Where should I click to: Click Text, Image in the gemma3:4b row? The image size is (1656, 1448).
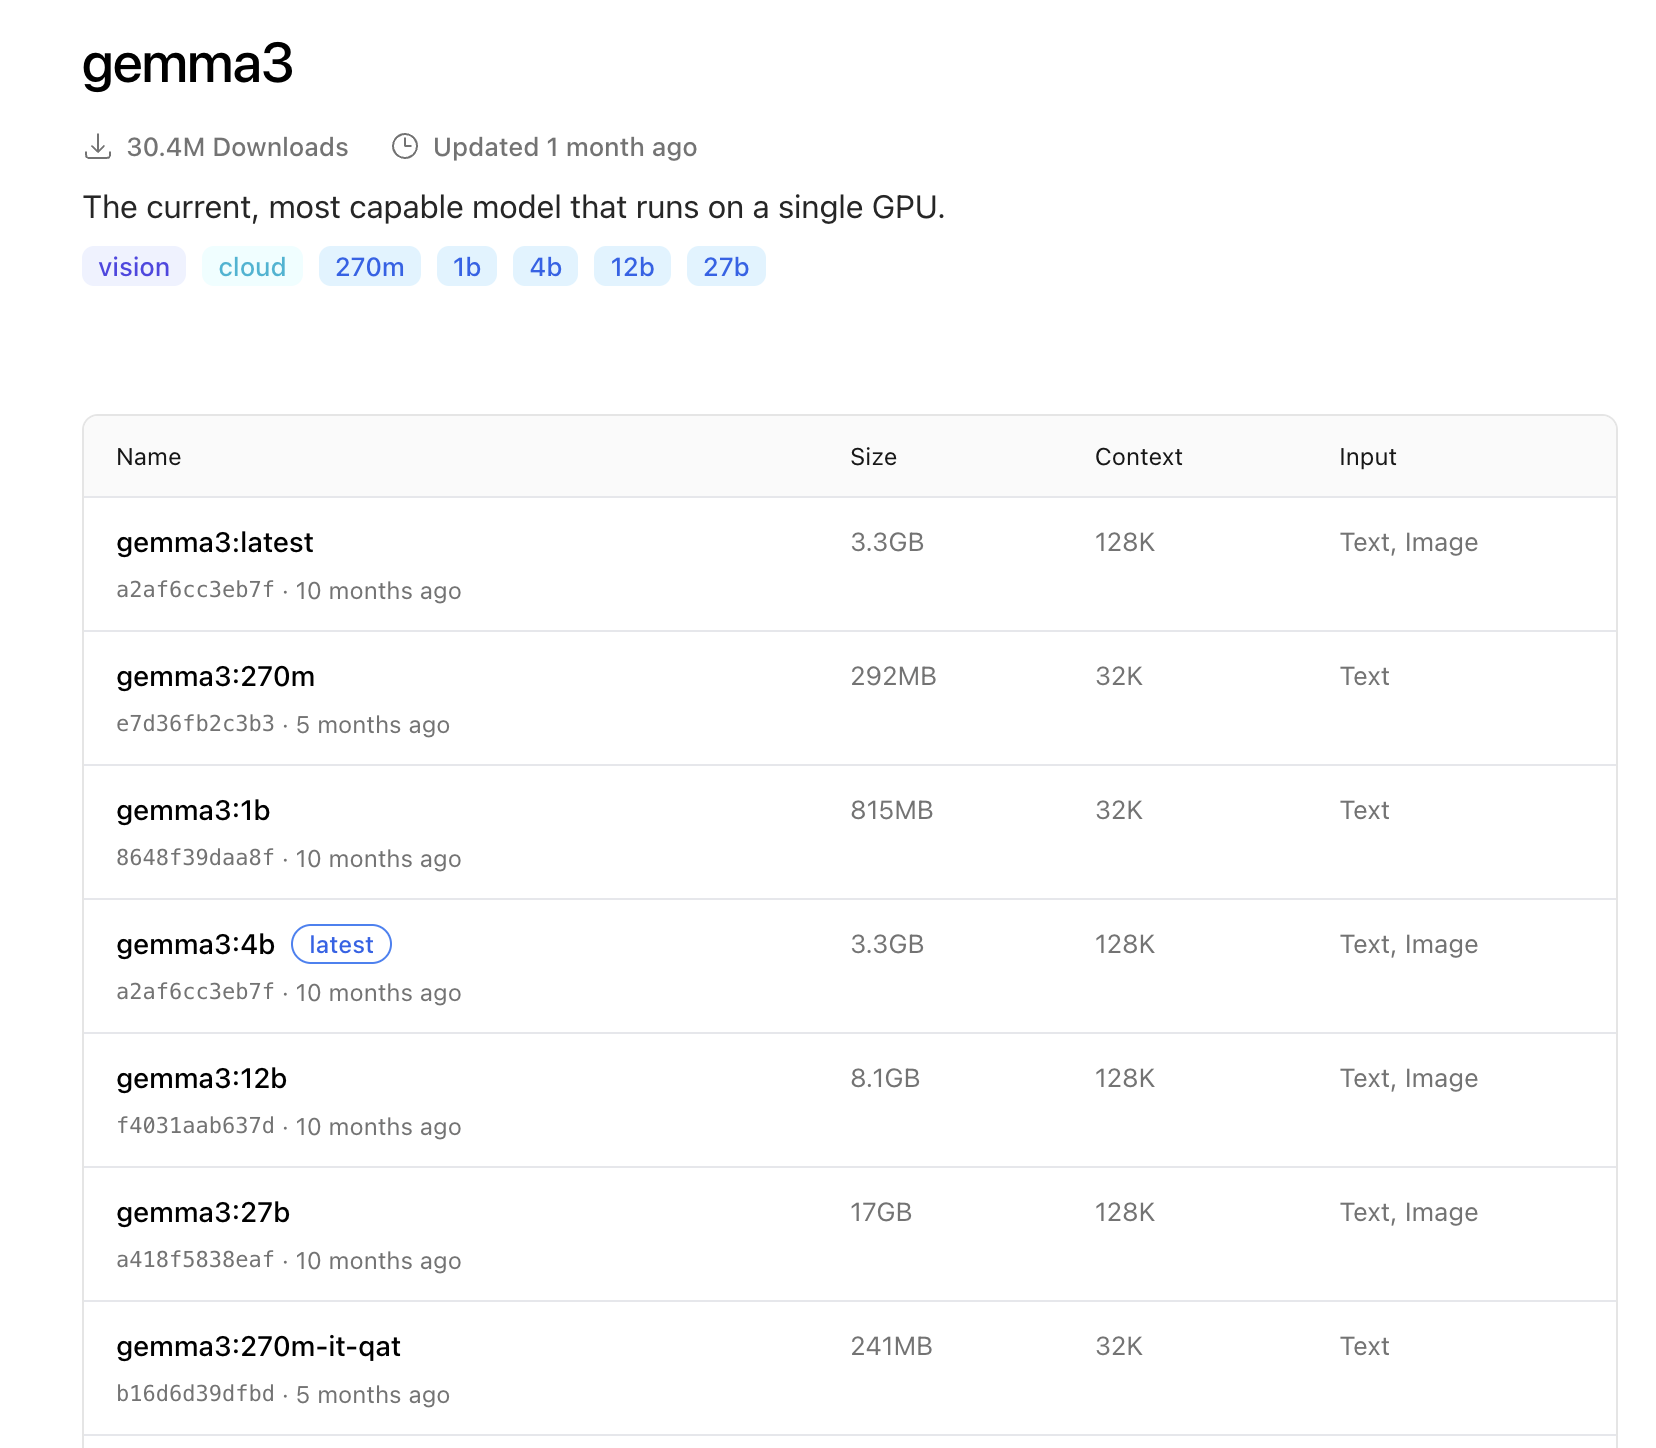[x=1409, y=944]
